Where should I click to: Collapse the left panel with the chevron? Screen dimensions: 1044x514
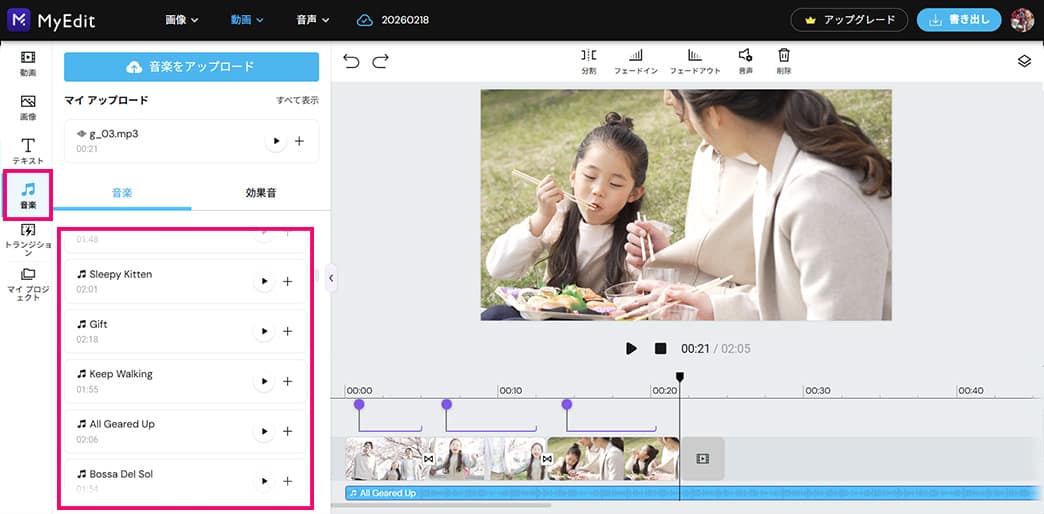tap(331, 278)
